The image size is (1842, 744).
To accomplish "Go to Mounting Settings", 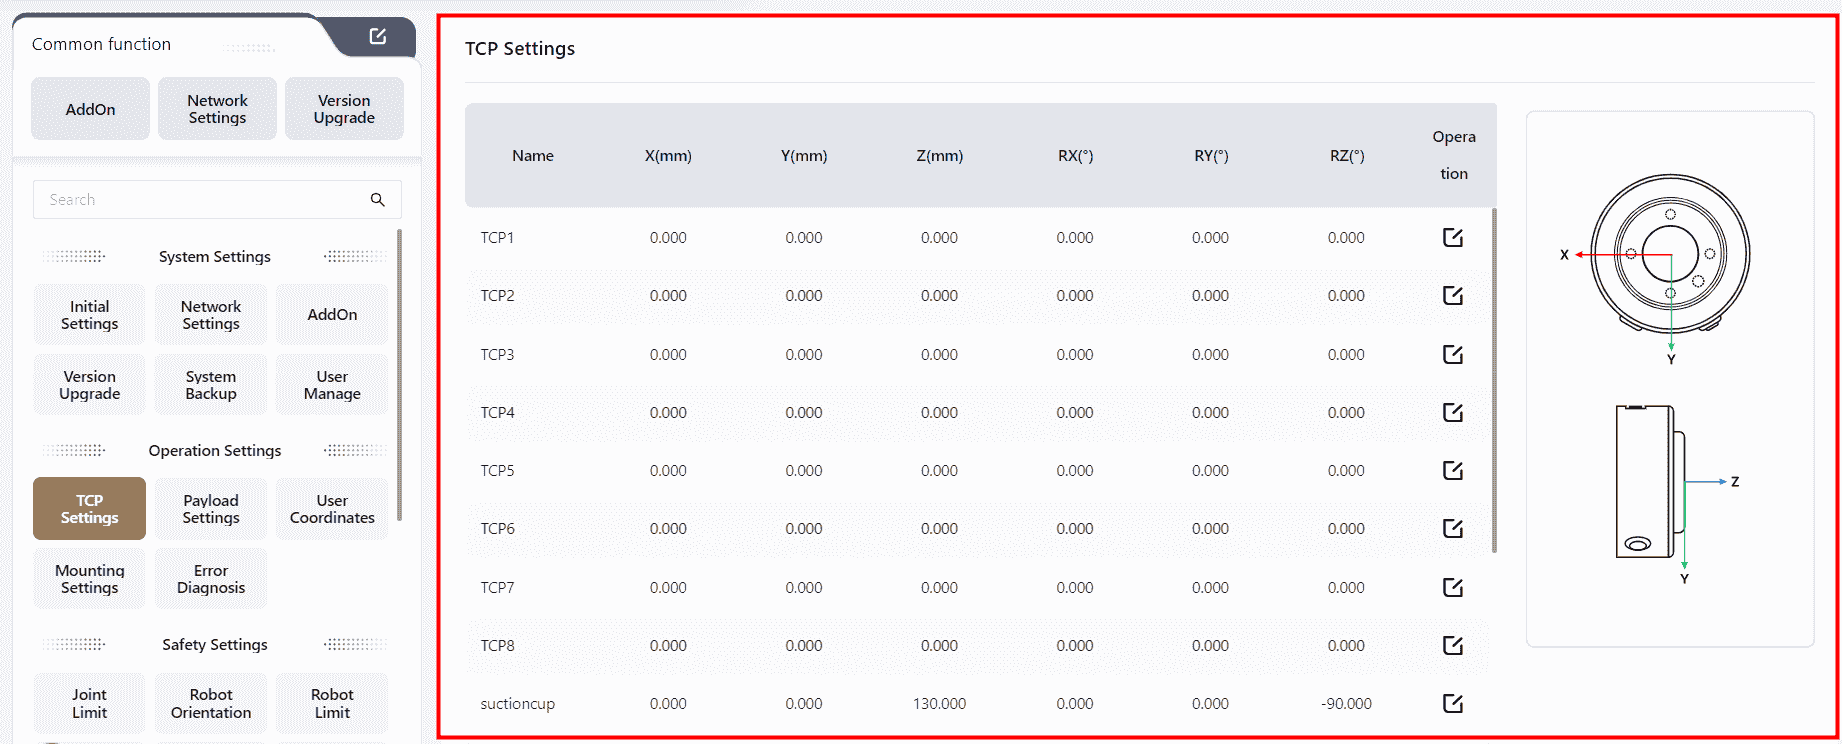I will pyautogui.click(x=89, y=579).
